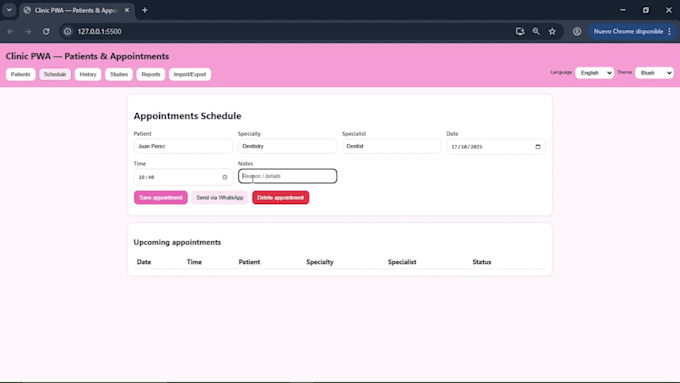680x383 pixels.
Task: Open the tab search chevron
Action: tap(9, 10)
